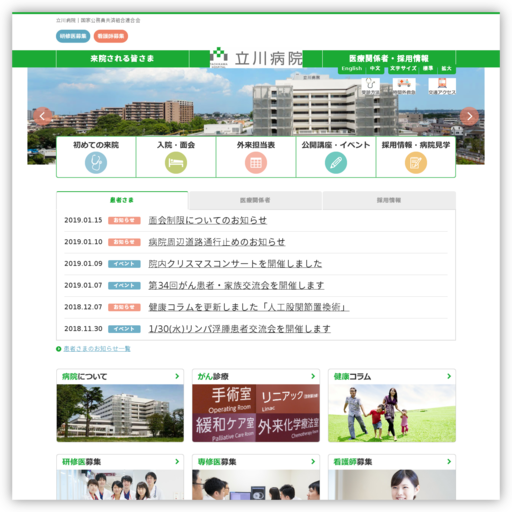Open the 手術室 signage photo thumbnail
The image size is (512, 512).
(x=256, y=413)
